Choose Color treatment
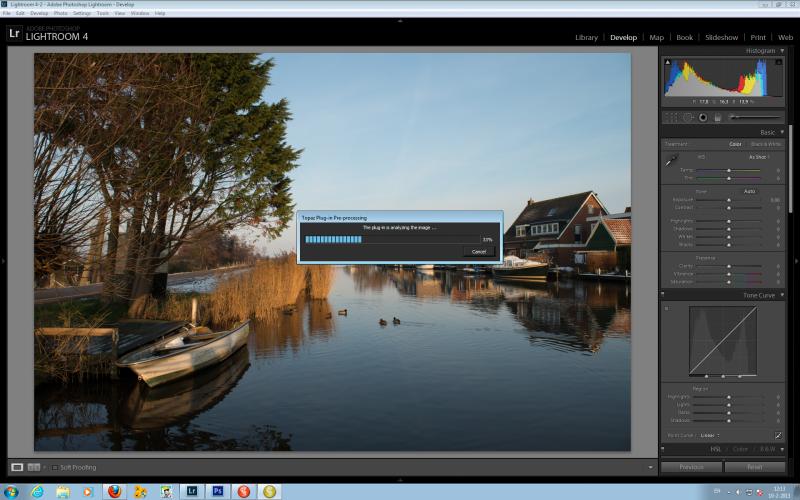The image size is (800, 500). [735, 144]
